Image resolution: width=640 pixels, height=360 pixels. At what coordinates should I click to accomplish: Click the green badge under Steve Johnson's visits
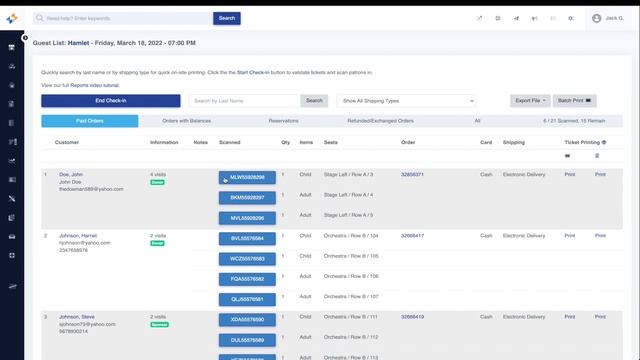(x=160, y=325)
